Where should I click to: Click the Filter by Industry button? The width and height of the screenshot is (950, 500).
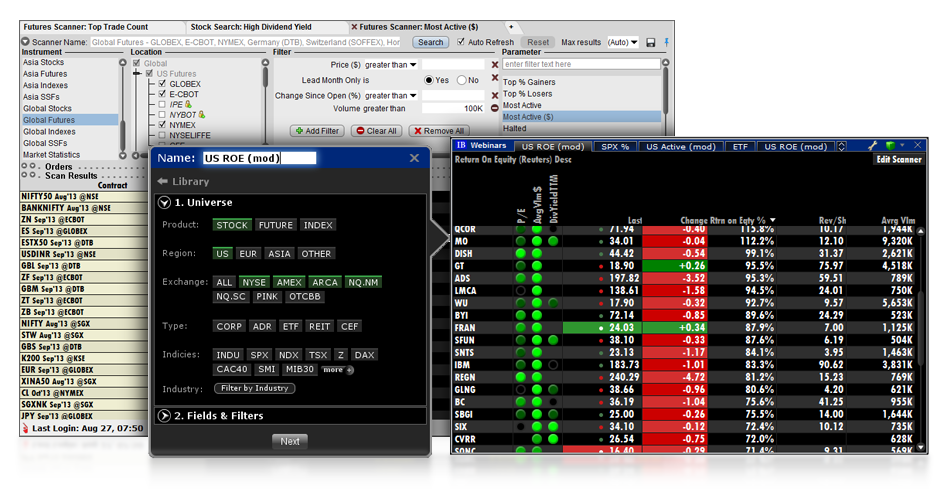(254, 388)
